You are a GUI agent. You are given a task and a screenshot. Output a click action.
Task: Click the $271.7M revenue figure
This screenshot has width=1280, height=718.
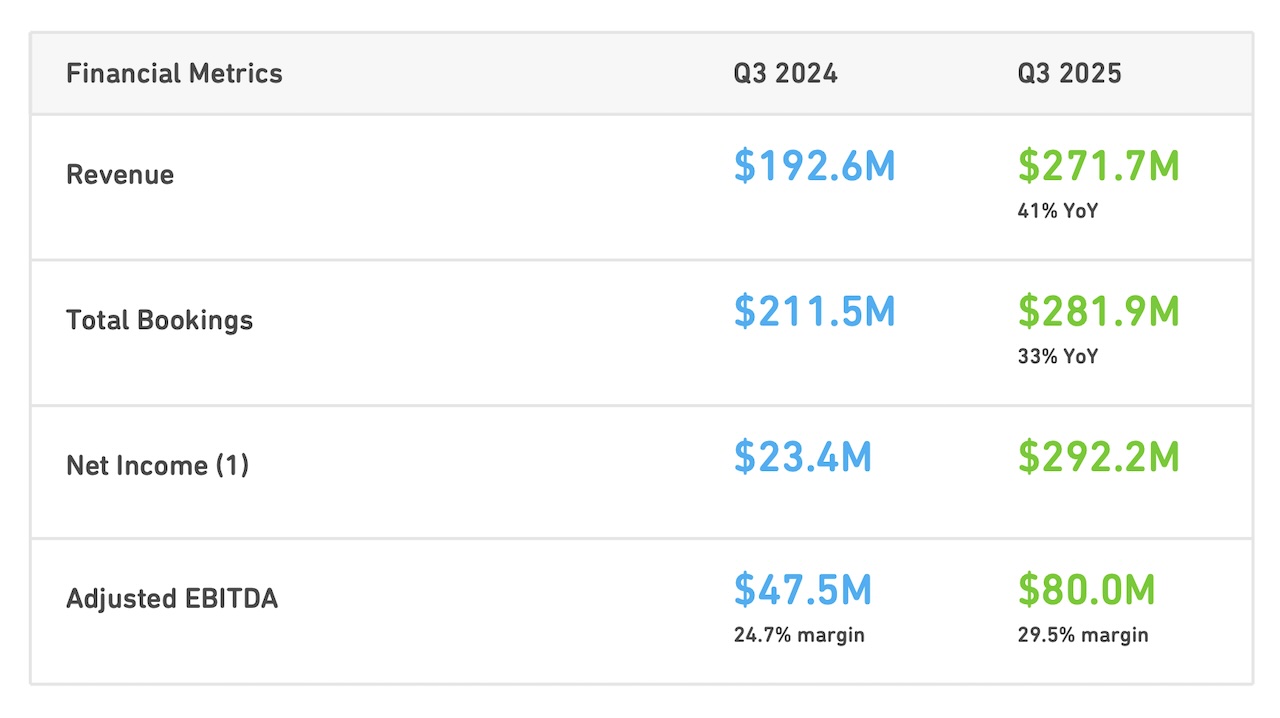(x=1099, y=166)
